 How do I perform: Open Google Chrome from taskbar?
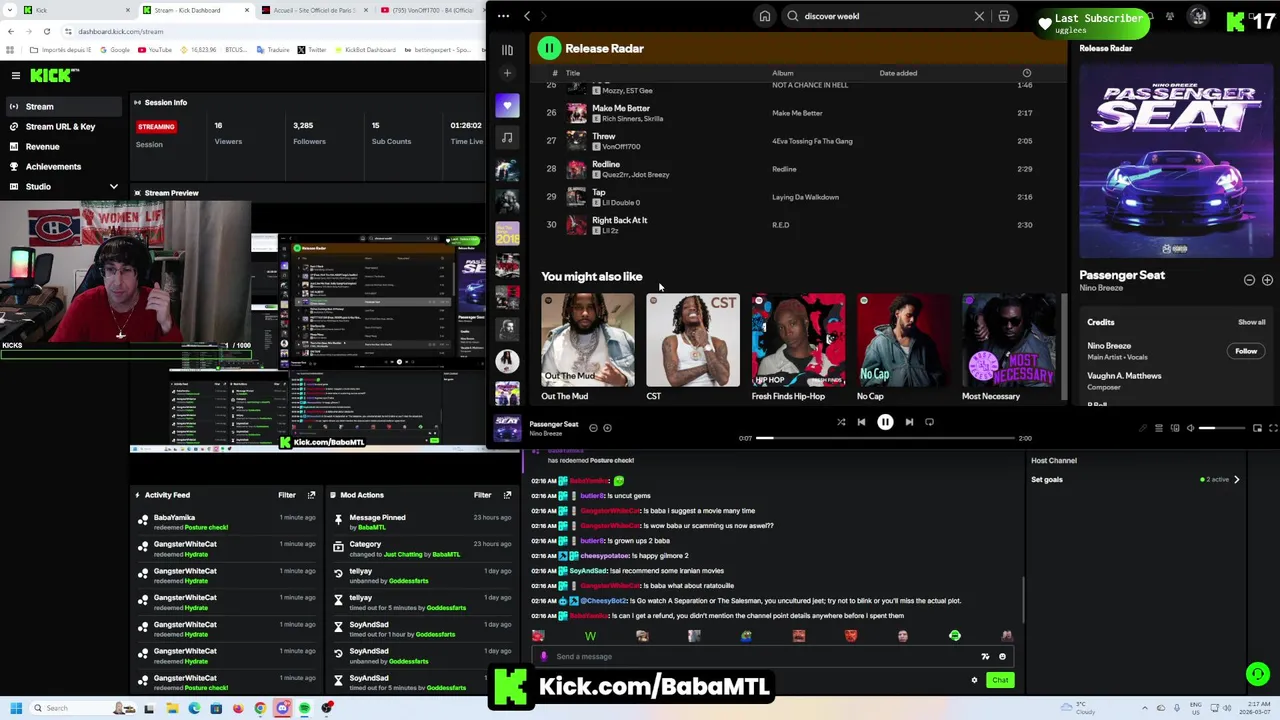coord(260,708)
